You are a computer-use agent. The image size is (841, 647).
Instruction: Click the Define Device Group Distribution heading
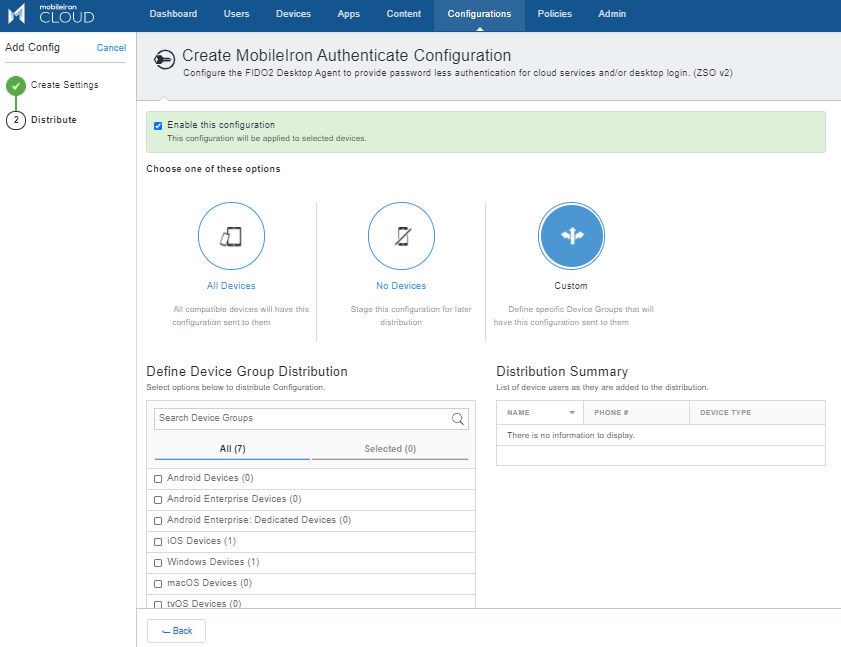click(247, 371)
